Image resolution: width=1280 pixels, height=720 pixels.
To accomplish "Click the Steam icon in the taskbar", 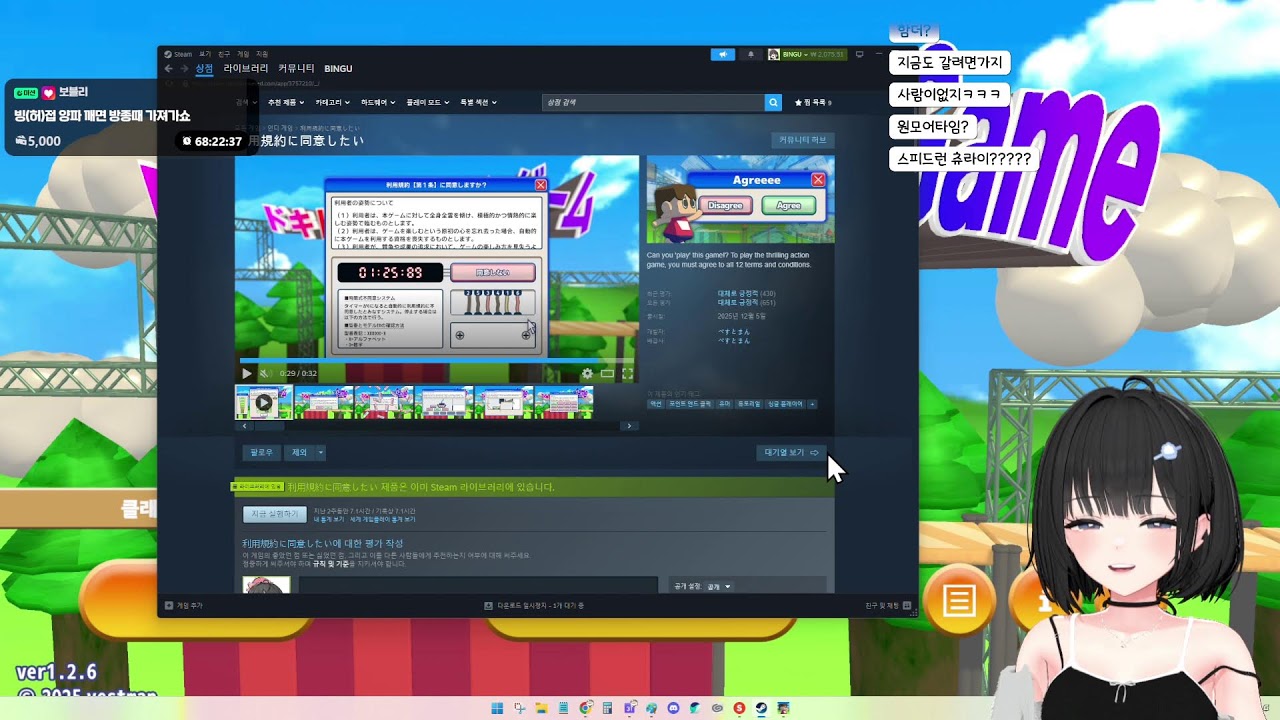I will tap(761, 708).
